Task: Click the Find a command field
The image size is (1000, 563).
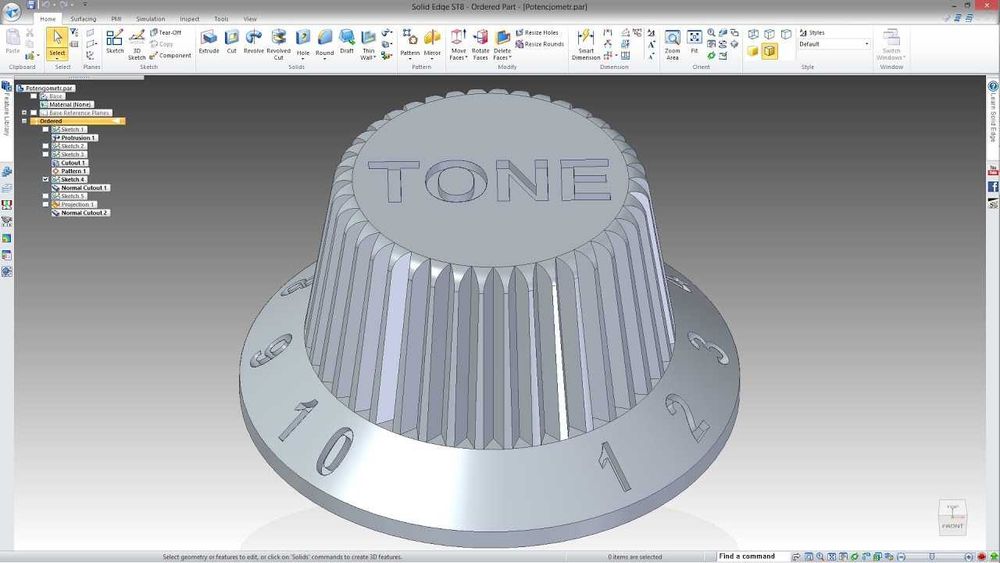Action: [753, 556]
